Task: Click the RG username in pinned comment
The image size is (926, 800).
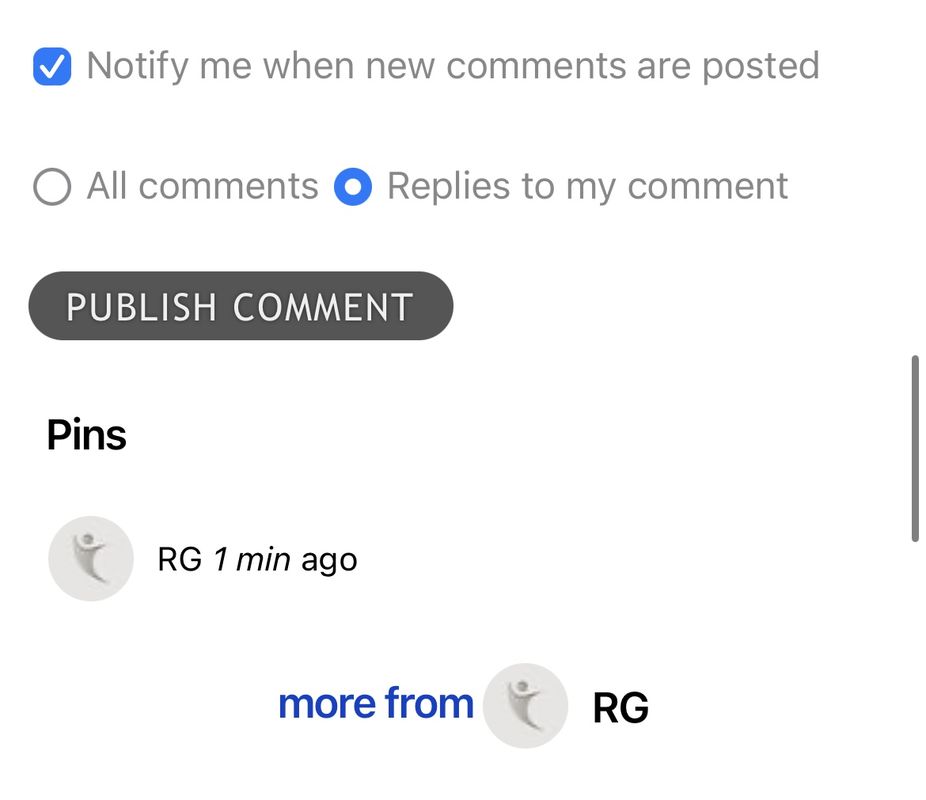Action: coord(180,559)
